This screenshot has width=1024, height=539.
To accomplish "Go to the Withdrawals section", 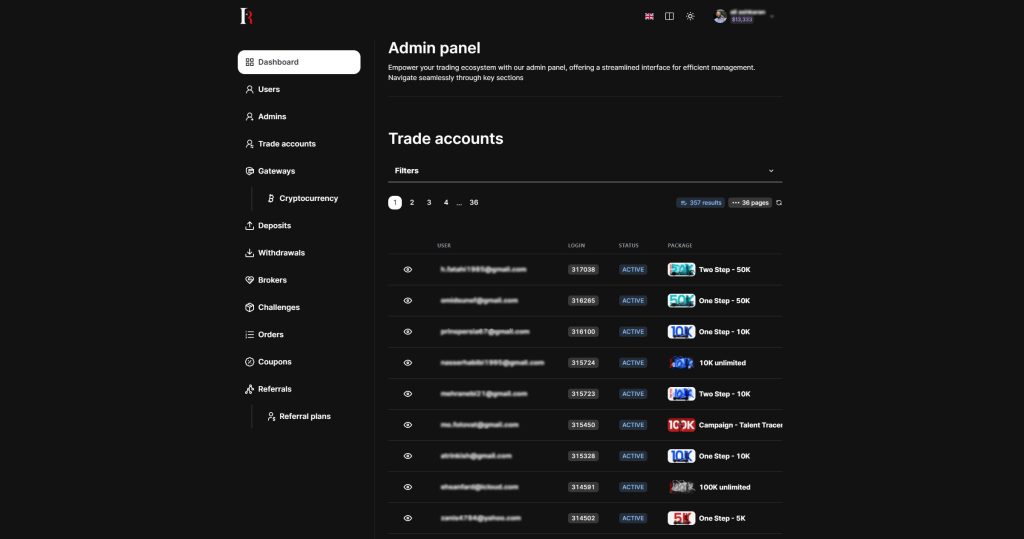I will [280, 253].
